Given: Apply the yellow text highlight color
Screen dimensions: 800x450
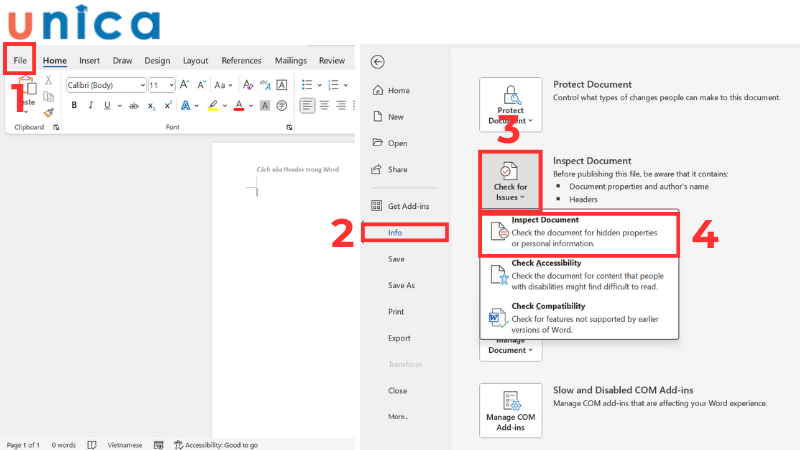Looking at the screenshot, I should (x=213, y=106).
